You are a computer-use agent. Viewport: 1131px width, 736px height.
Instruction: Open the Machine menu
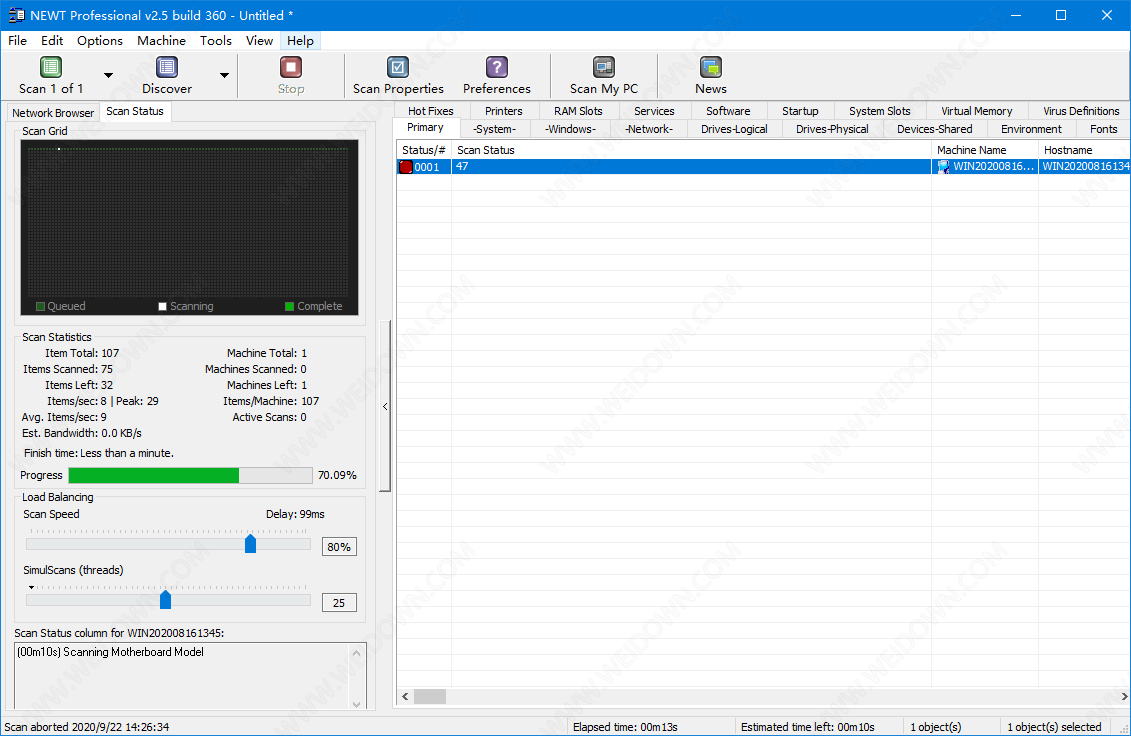162,40
